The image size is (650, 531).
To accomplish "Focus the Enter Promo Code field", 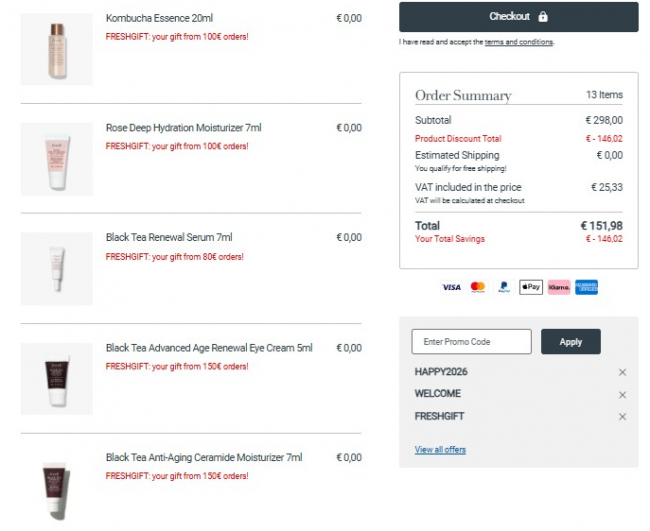I will (x=471, y=342).
